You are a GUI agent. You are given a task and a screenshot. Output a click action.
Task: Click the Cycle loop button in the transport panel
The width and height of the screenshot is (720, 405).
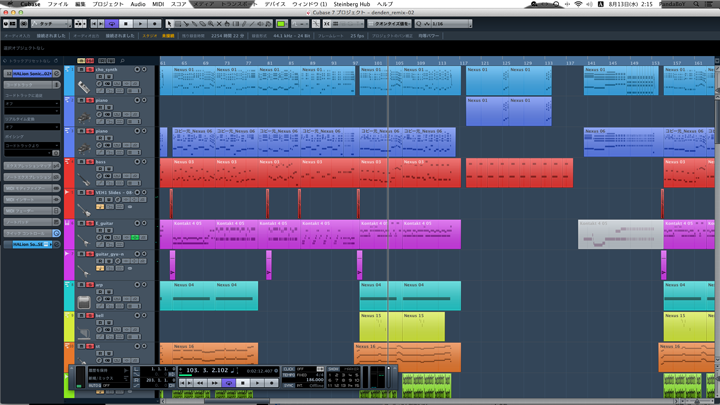229,383
